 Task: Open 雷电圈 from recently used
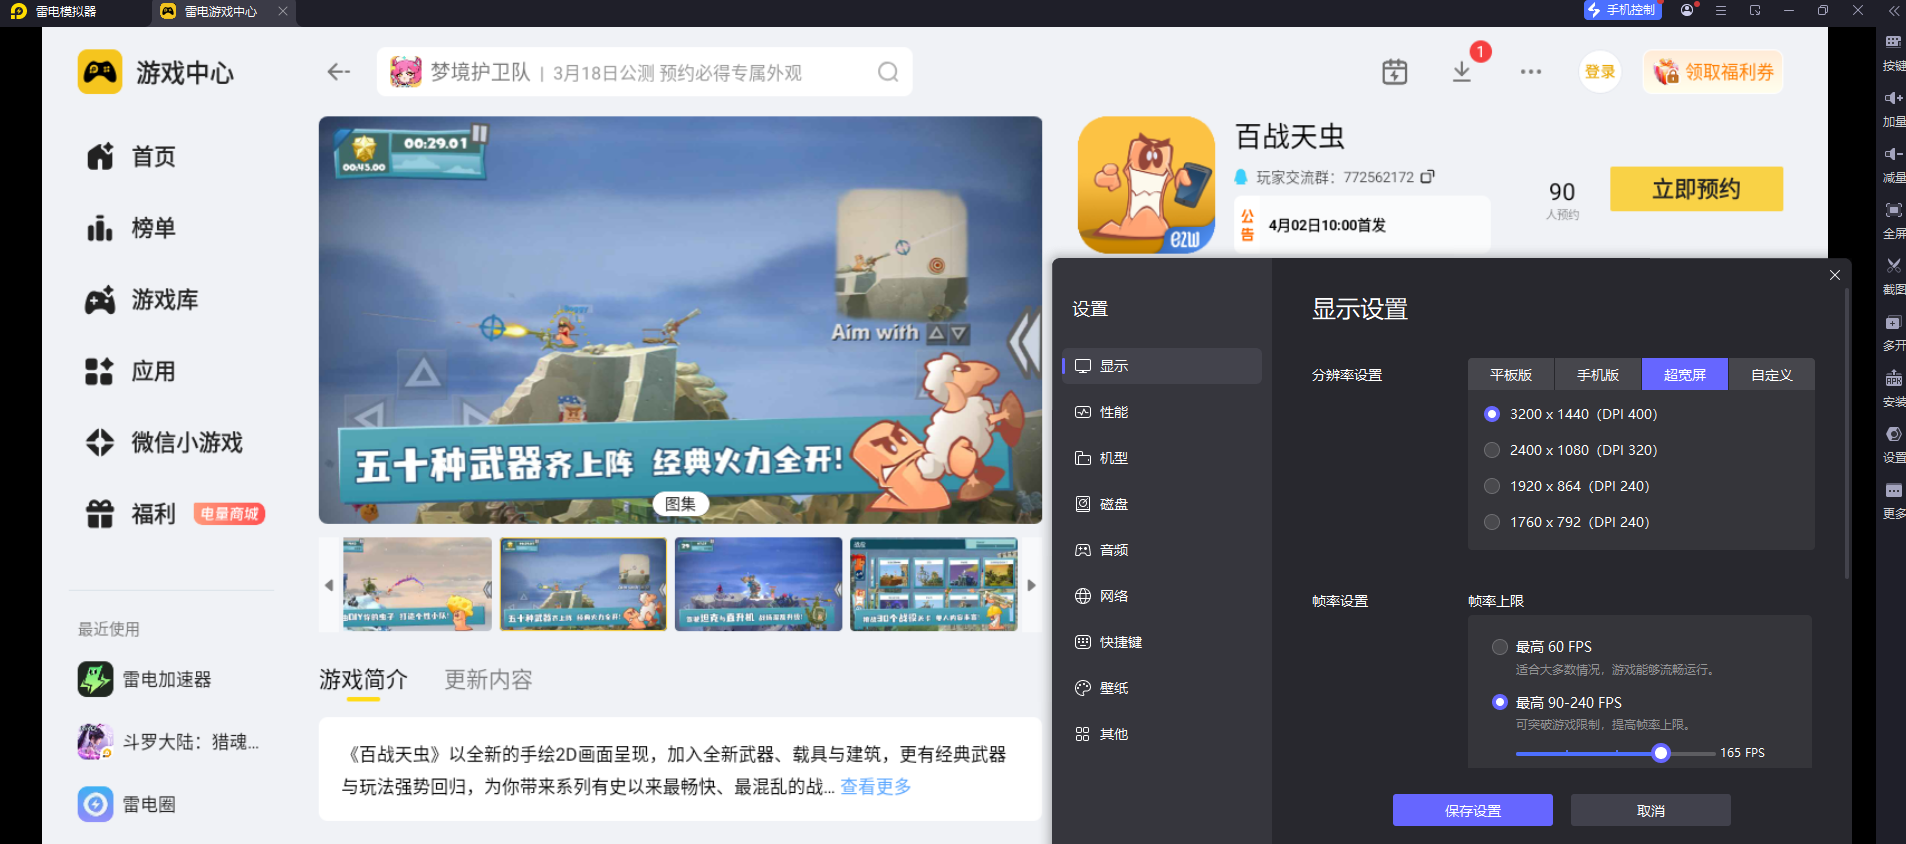point(127,804)
